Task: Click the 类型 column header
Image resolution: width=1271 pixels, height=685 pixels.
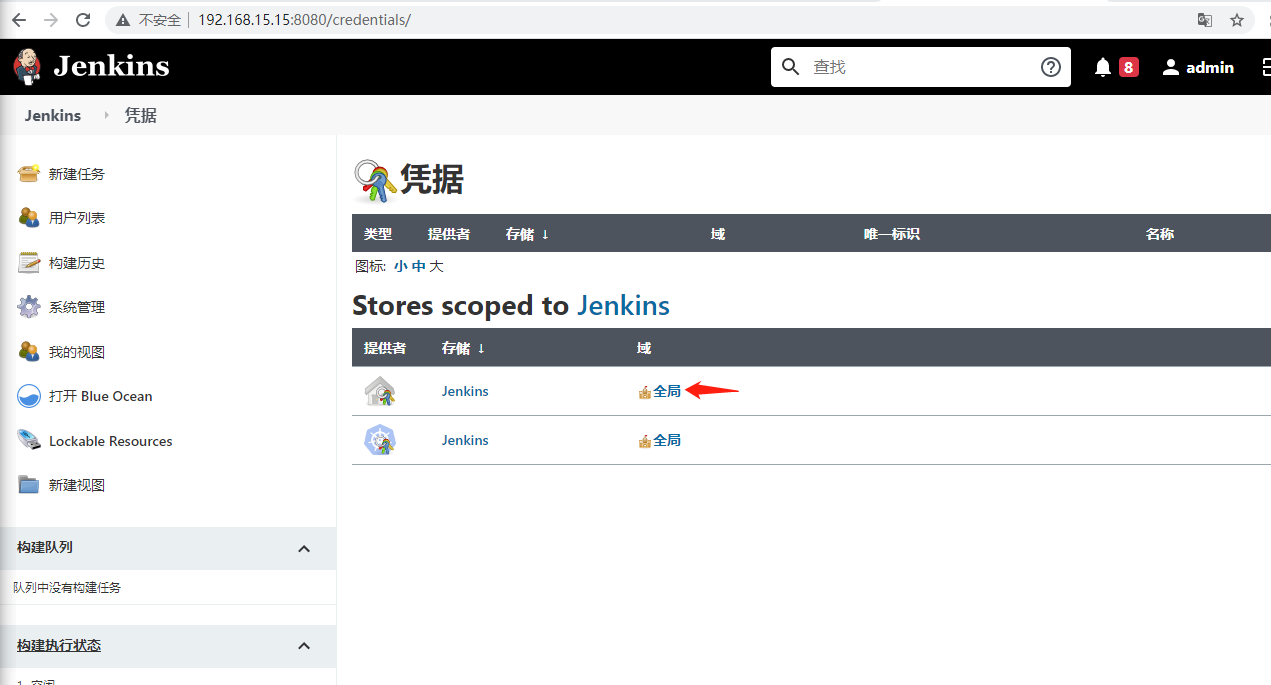Action: click(x=378, y=234)
